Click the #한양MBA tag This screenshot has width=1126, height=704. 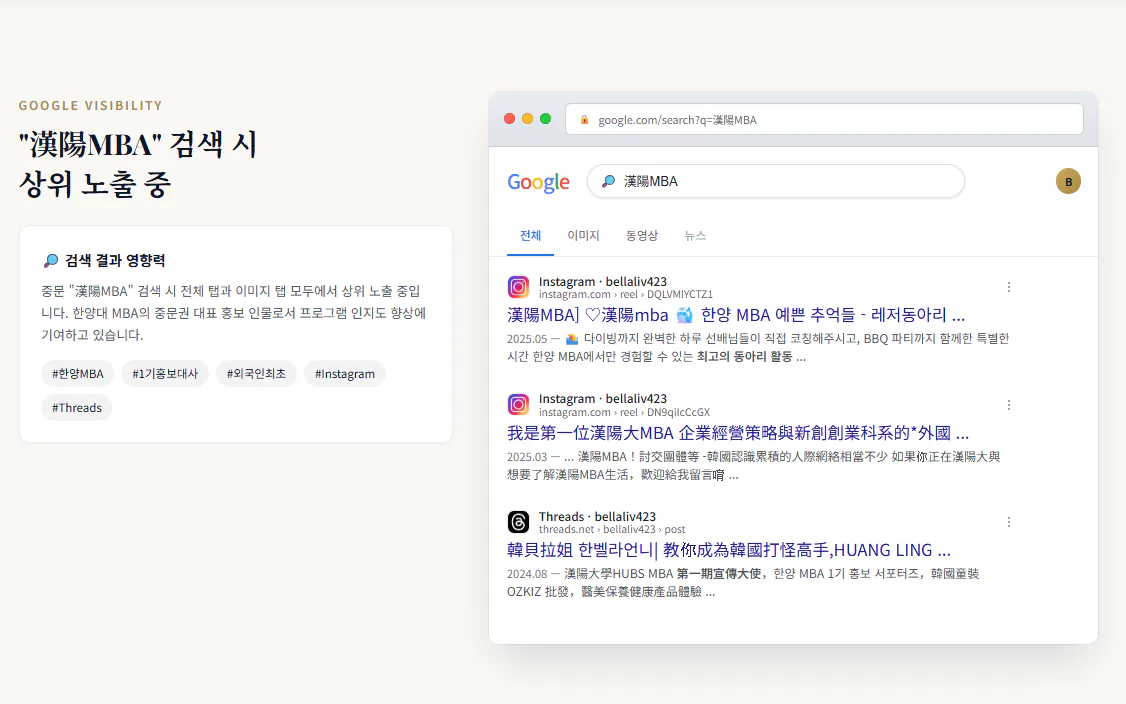pos(78,374)
